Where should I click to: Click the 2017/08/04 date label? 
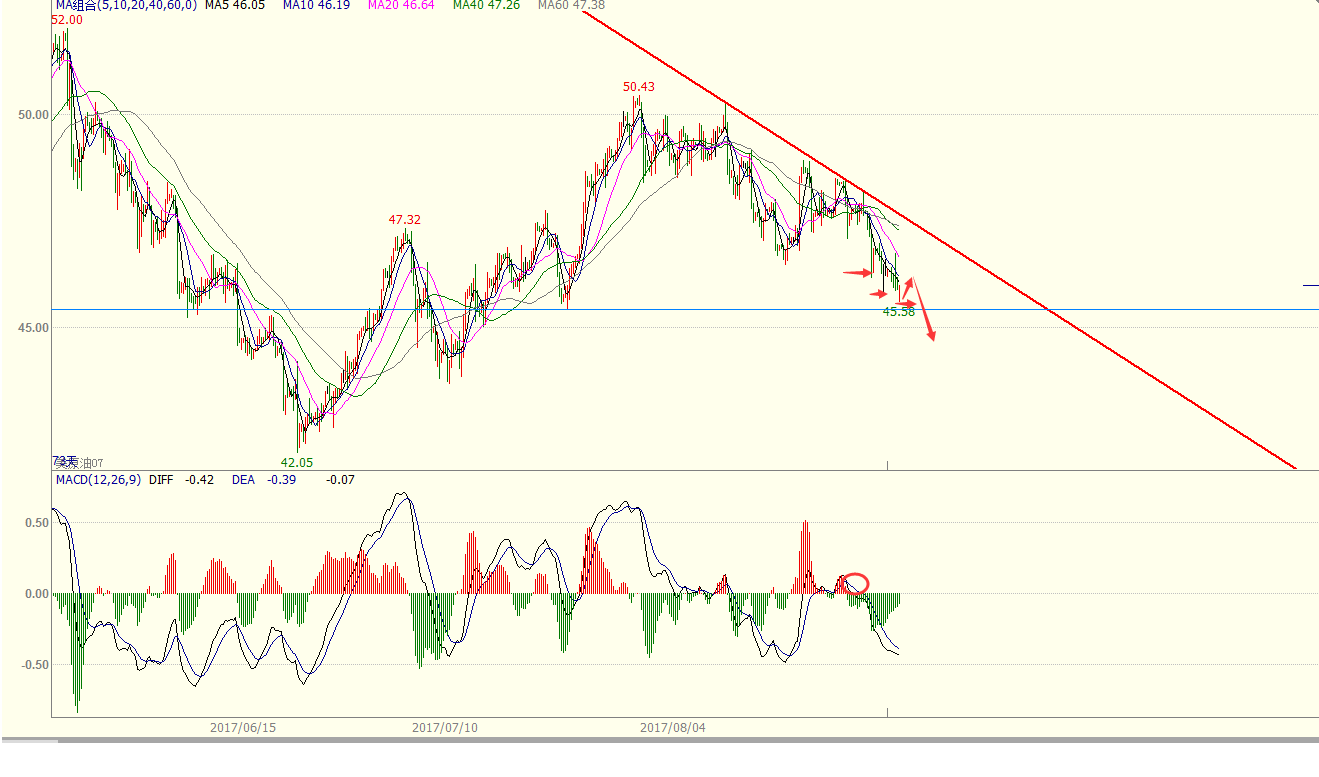[x=672, y=728]
